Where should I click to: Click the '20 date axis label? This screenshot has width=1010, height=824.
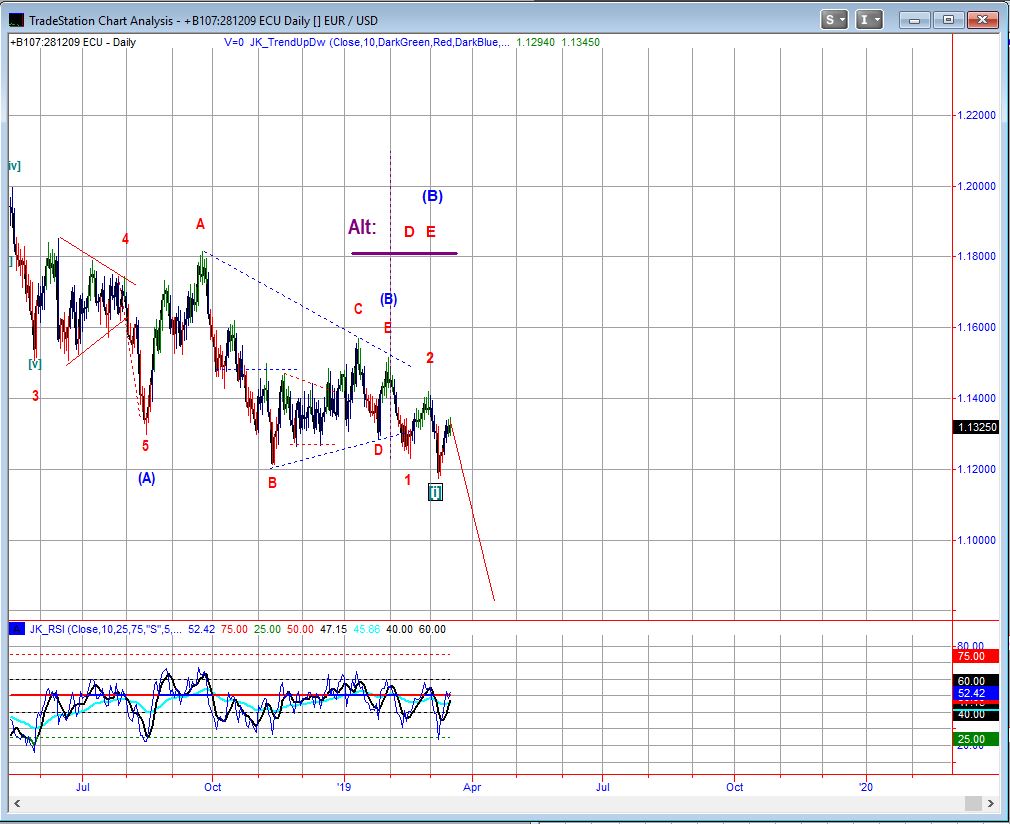pyautogui.click(x=866, y=787)
